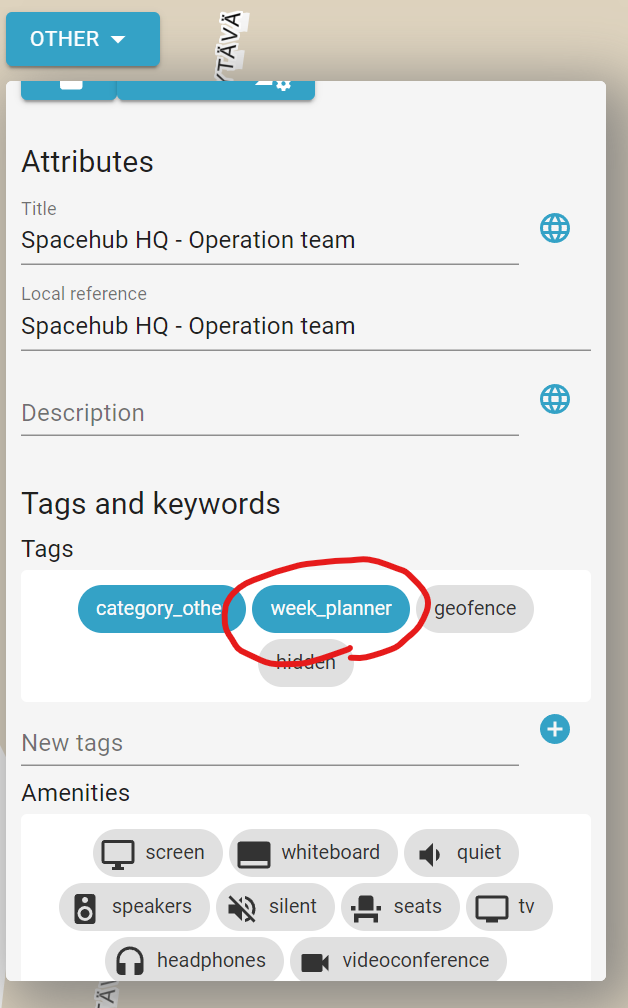Toggle the seats amenity chip
The height and width of the screenshot is (1008, 628).
click(400, 906)
